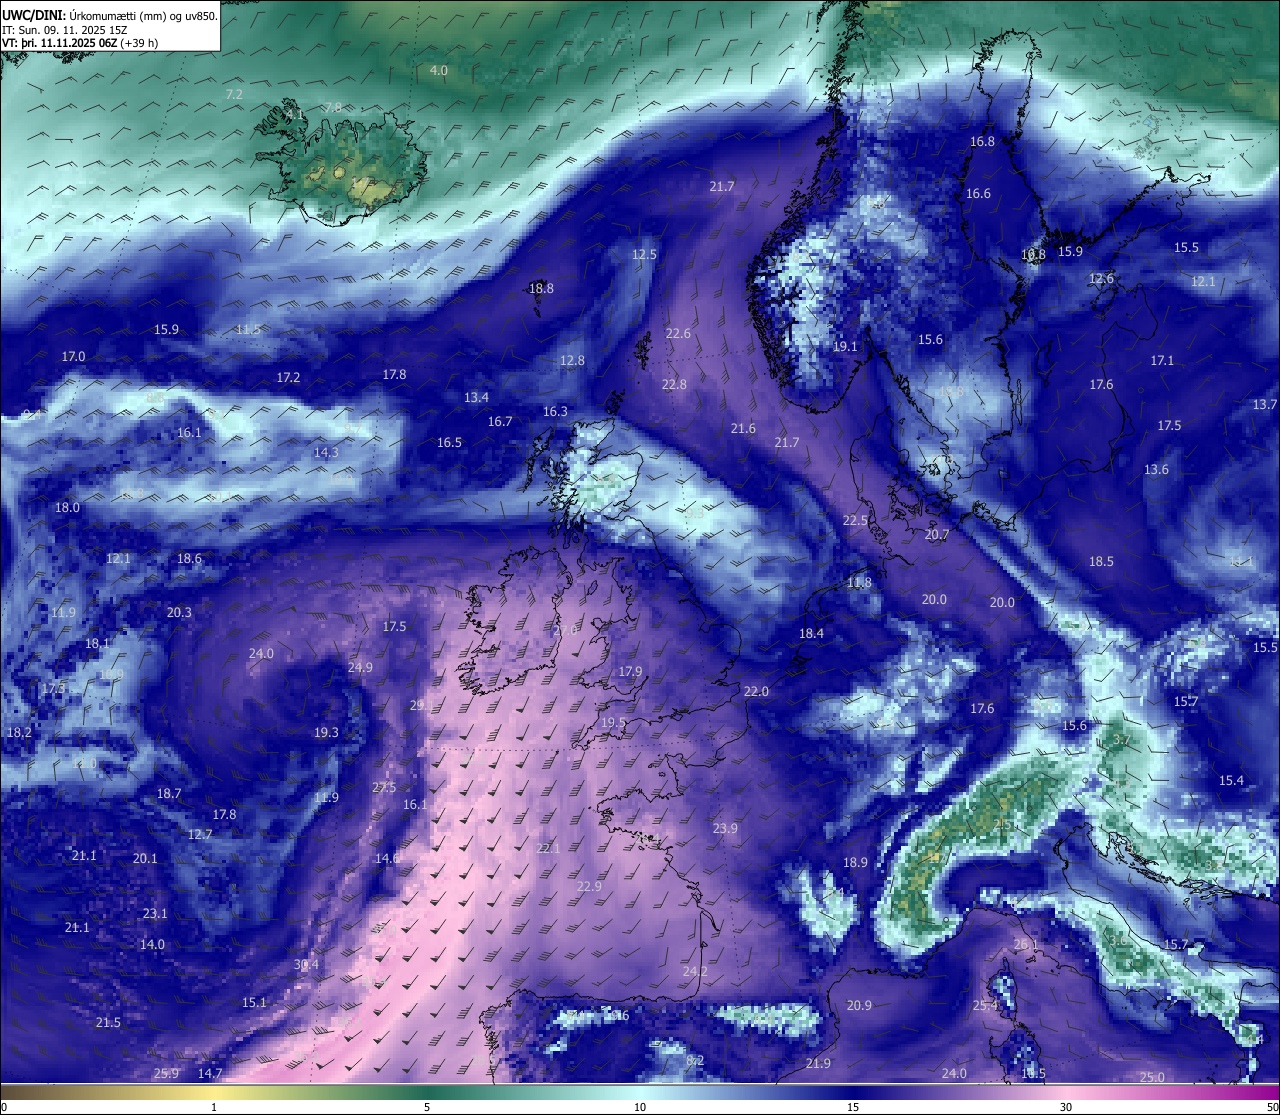
Task: Click the 12.5 value in the Norwegian Sea
Action: pos(644,255)
